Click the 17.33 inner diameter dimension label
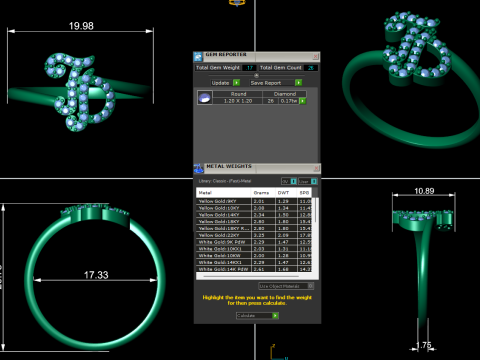 96,275
